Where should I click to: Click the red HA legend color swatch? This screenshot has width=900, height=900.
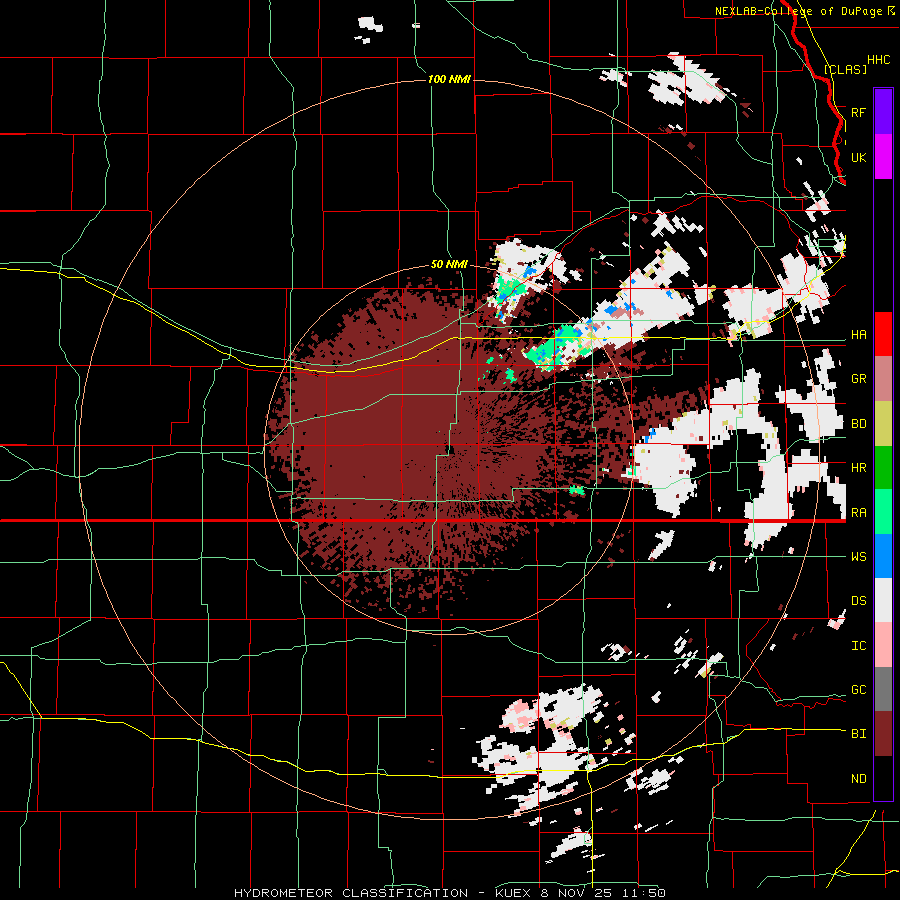click(x=883, y=334)
